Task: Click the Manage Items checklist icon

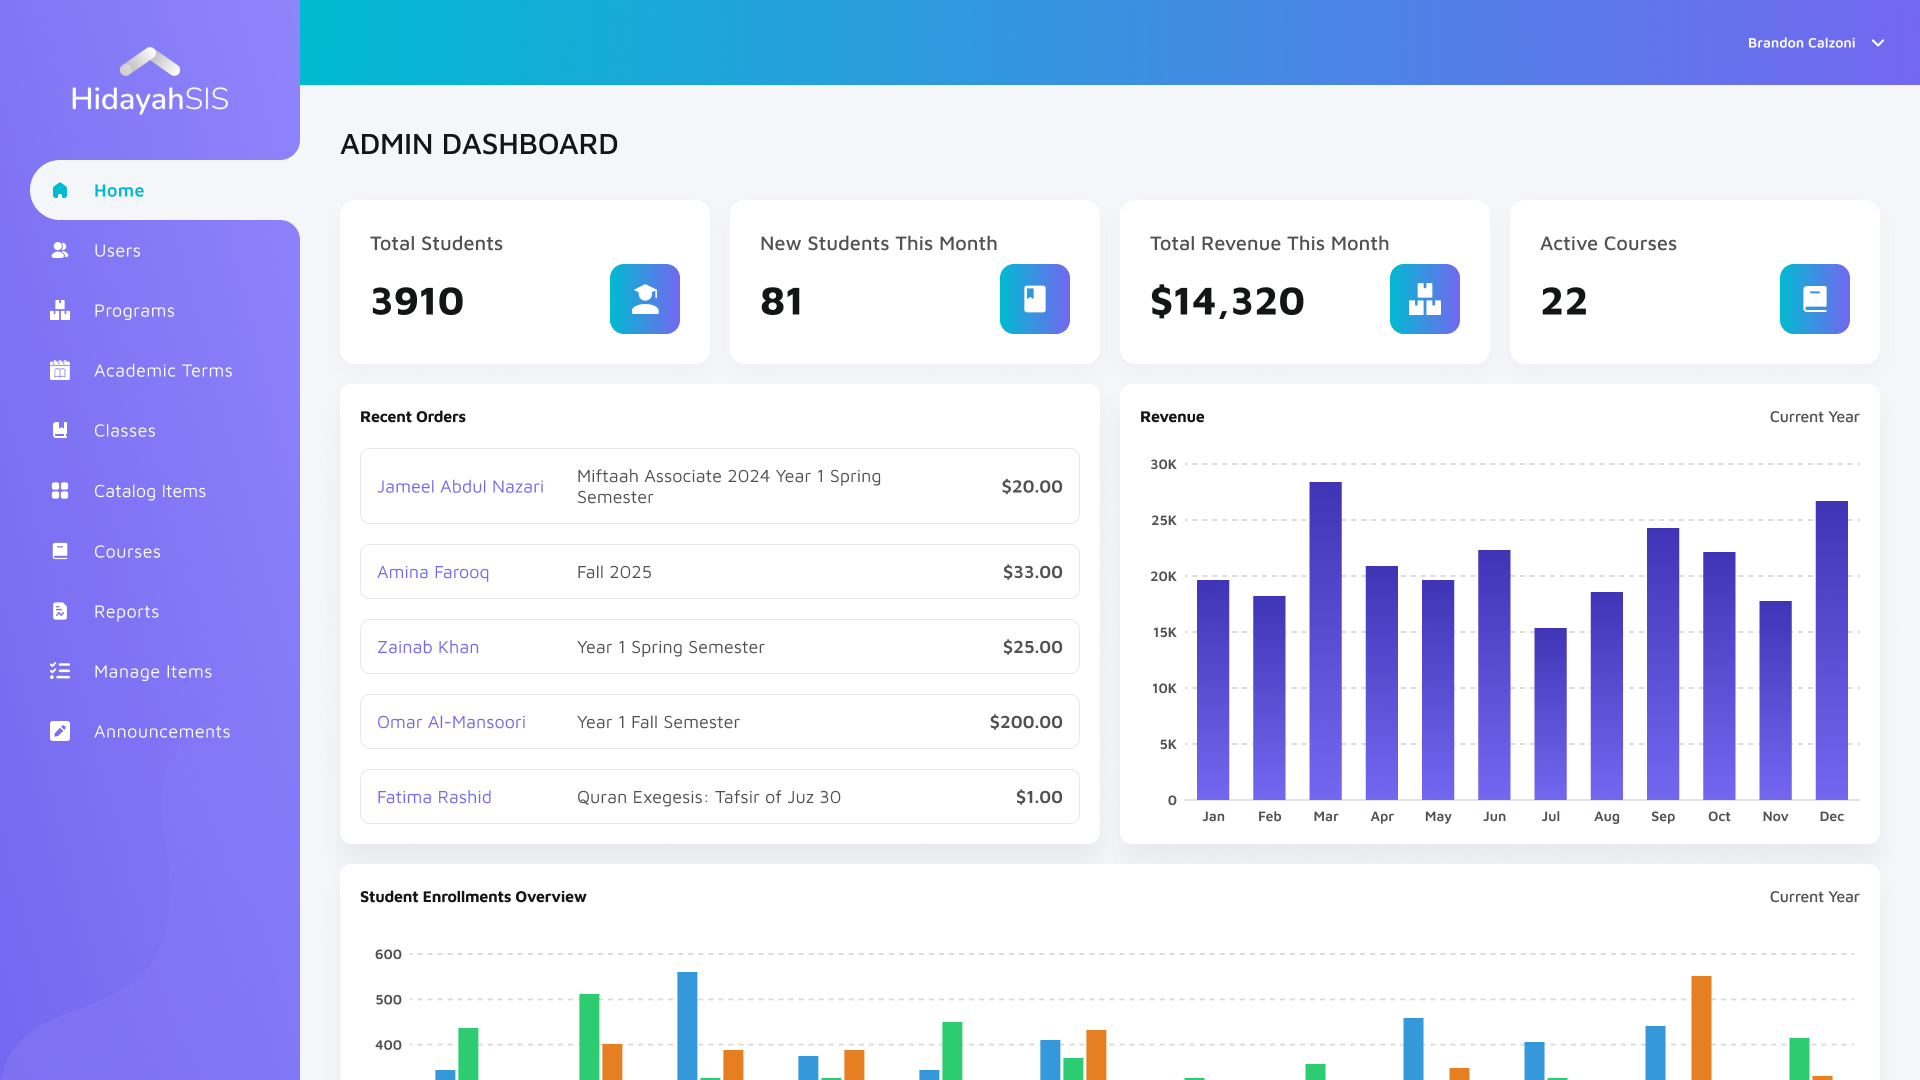Action: point(60,671)
